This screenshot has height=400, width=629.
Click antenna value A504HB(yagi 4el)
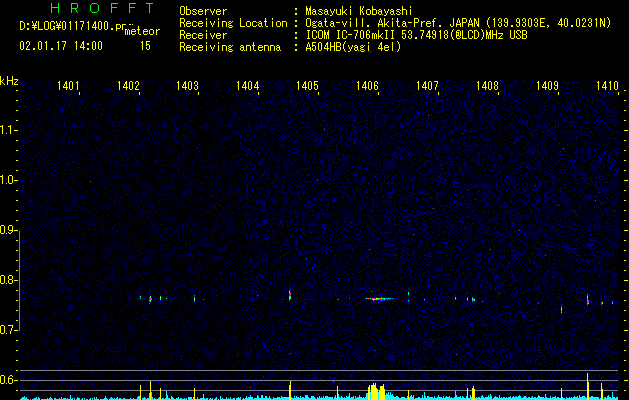(x=353, y=47)
